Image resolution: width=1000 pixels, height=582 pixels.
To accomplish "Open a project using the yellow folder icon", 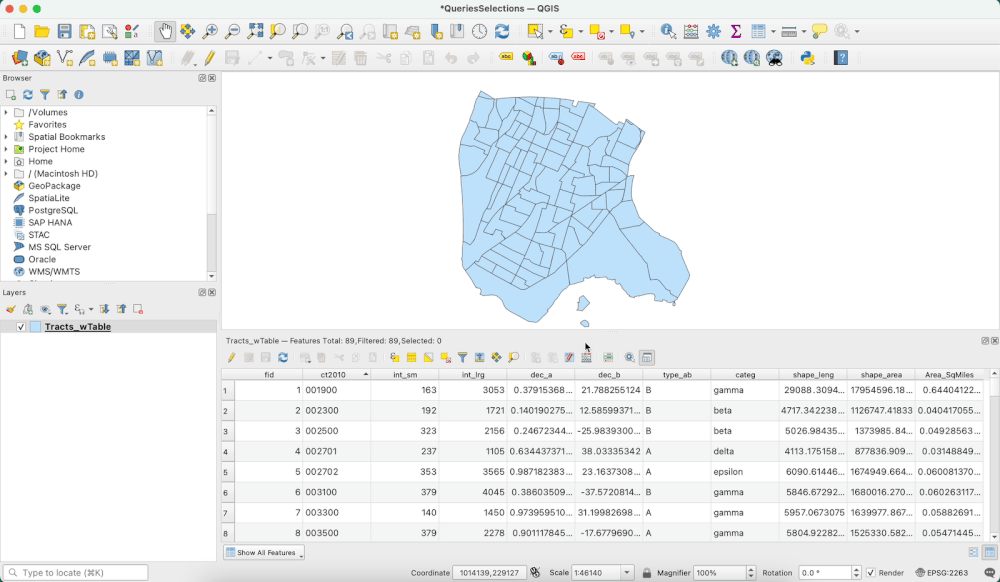I will (x=42, y=31).
